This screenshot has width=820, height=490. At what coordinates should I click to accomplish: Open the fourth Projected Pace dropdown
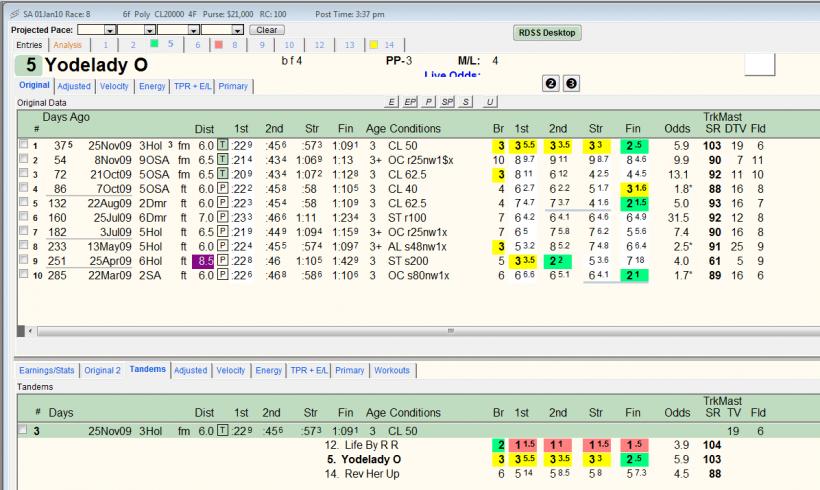[237, 30]
